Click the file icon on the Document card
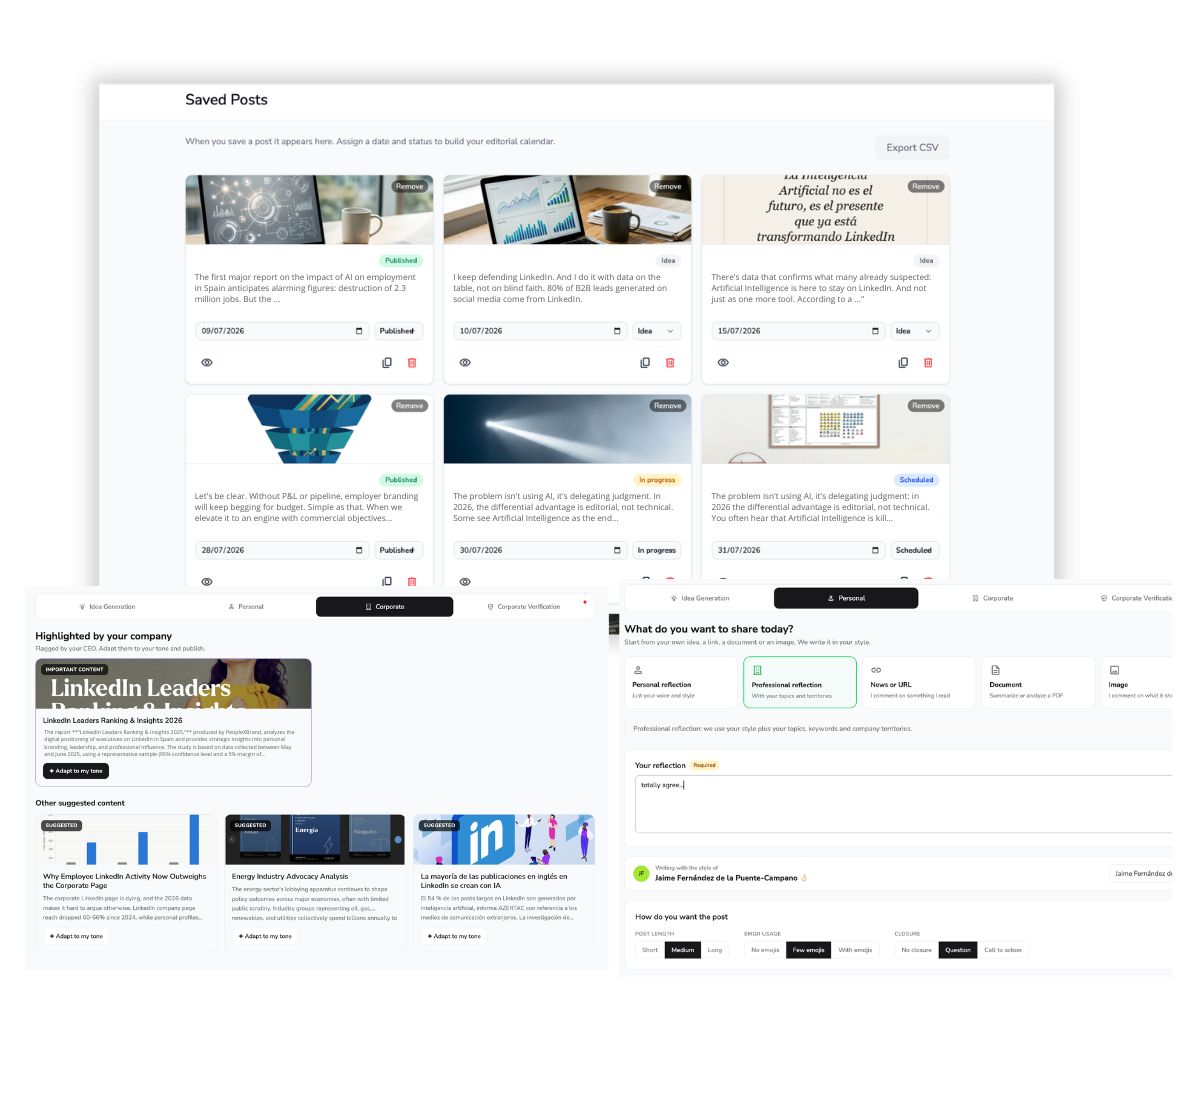 click(x=995, y=670)
